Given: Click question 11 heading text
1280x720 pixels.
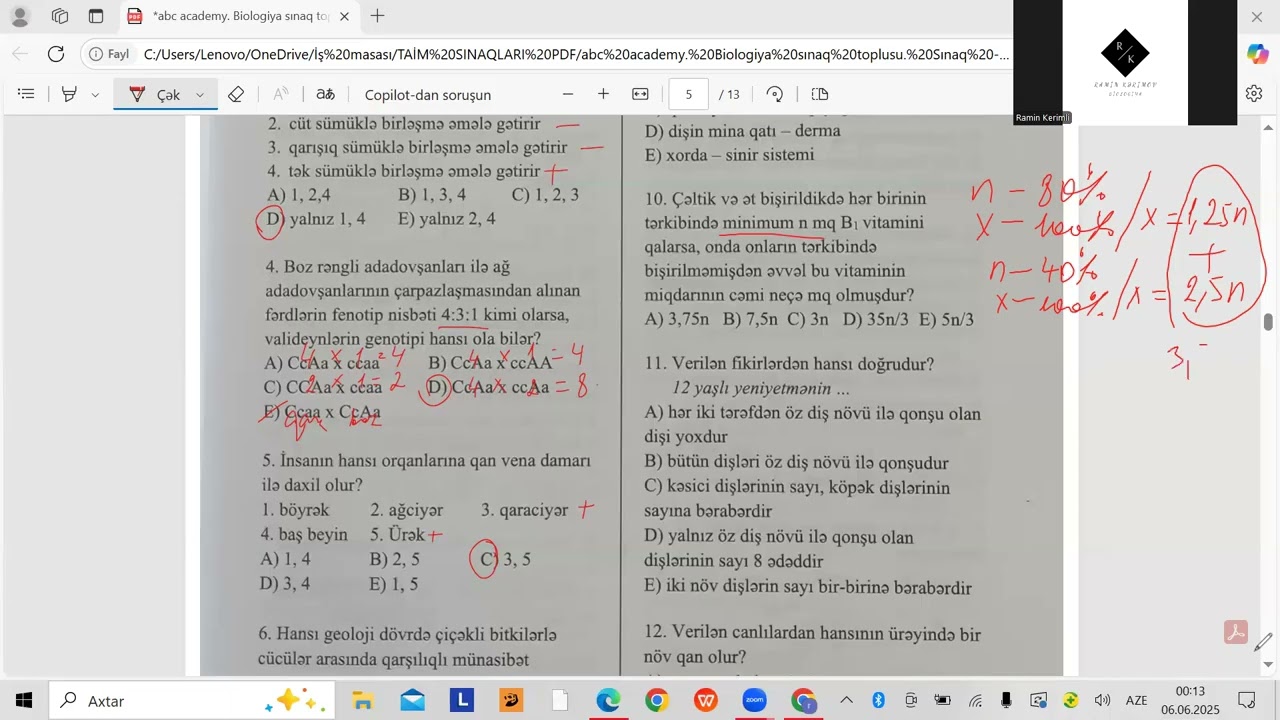Looking at the screenshot, I should tap(789, 364).
